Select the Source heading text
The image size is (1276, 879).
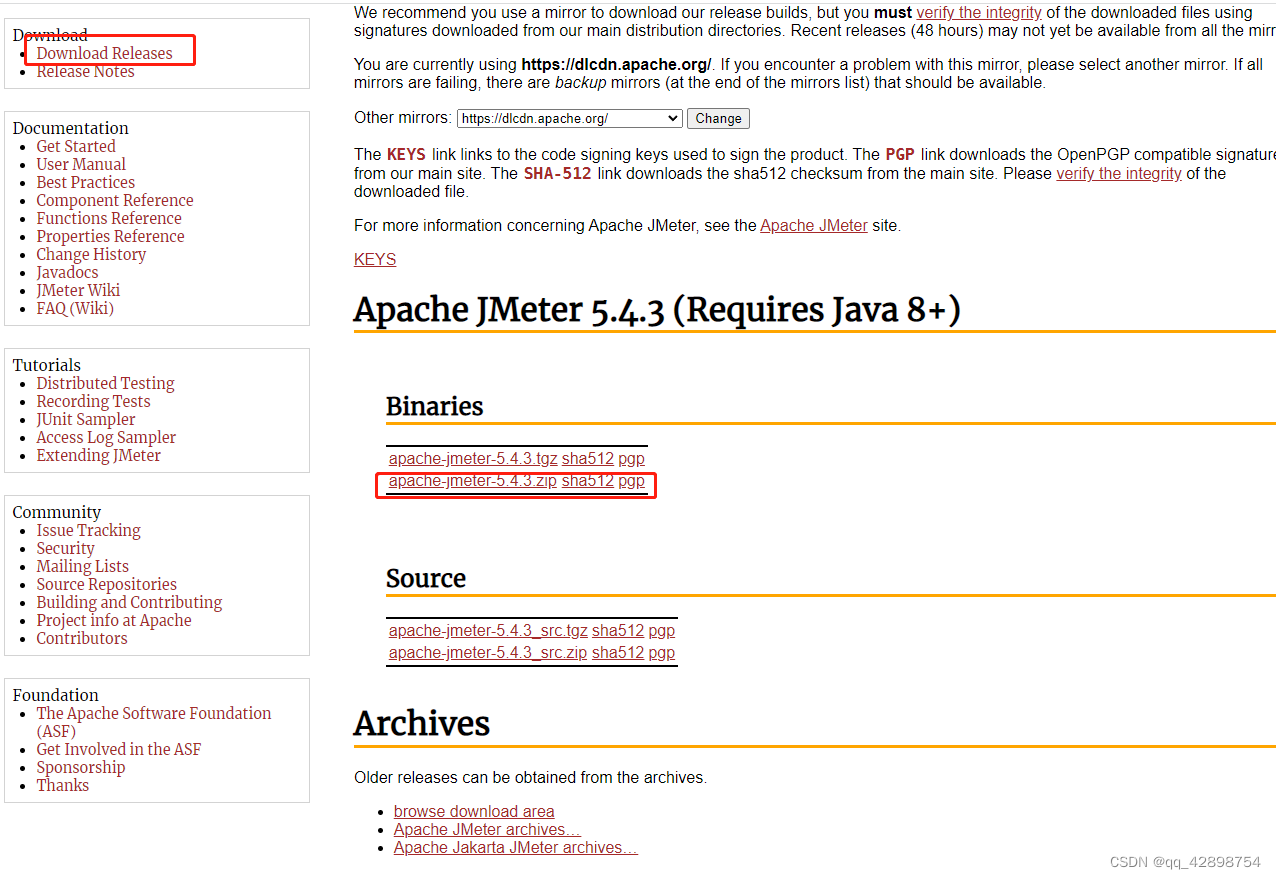tap(426, 578)
